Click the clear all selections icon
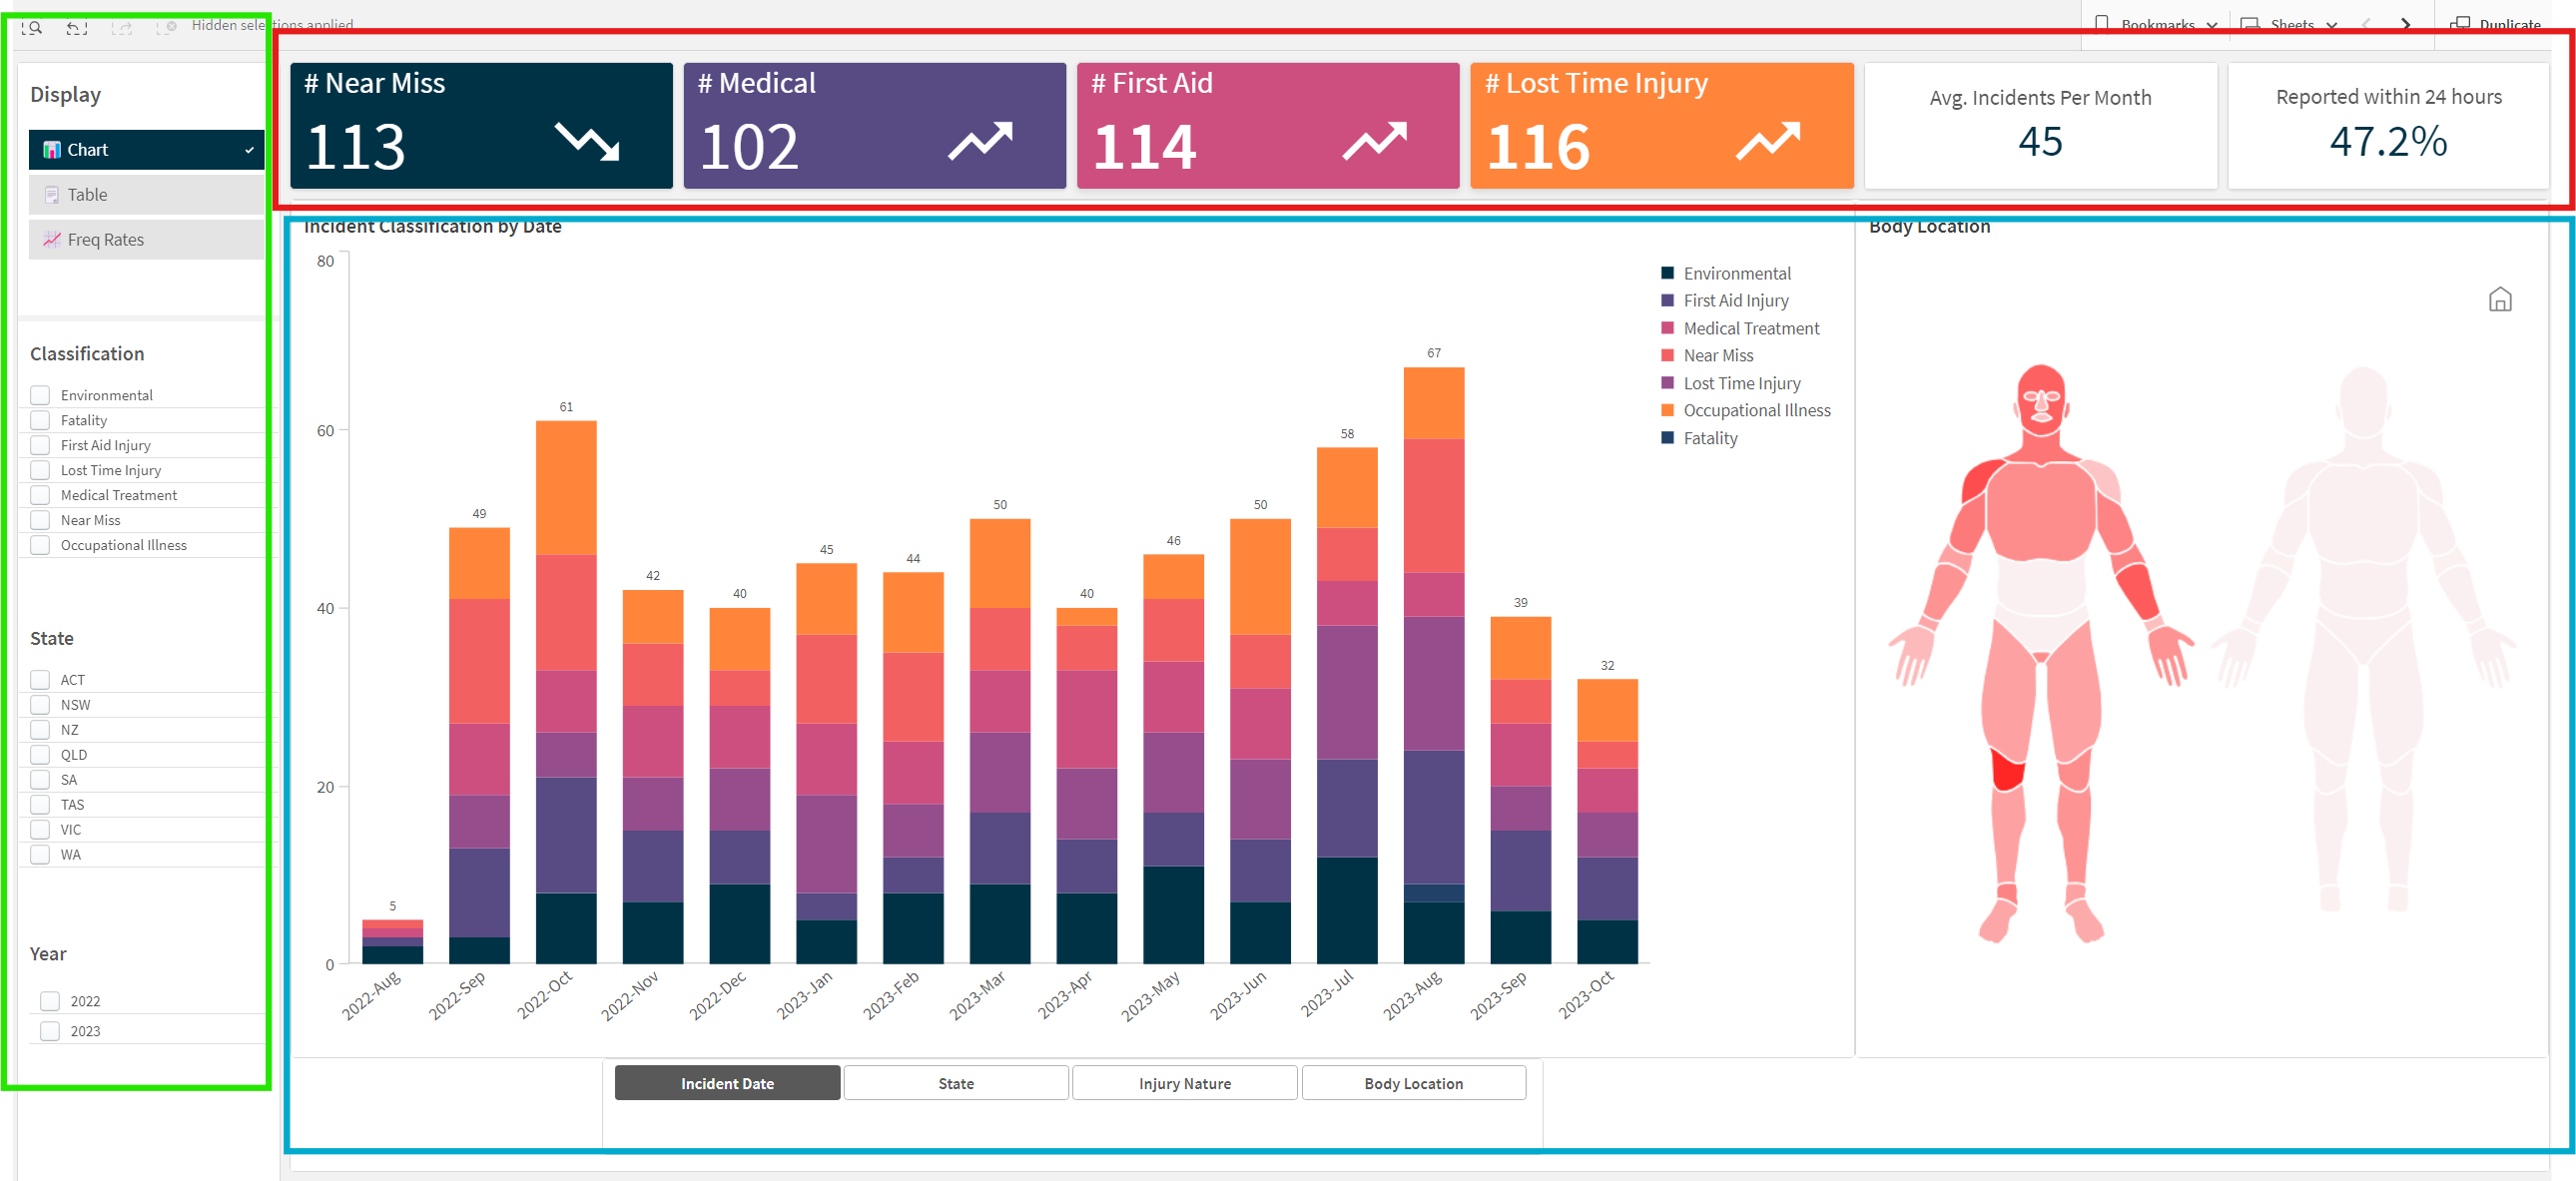Image resolution: width=2576 pixels, height=1181 pixels. click(167, 27)
